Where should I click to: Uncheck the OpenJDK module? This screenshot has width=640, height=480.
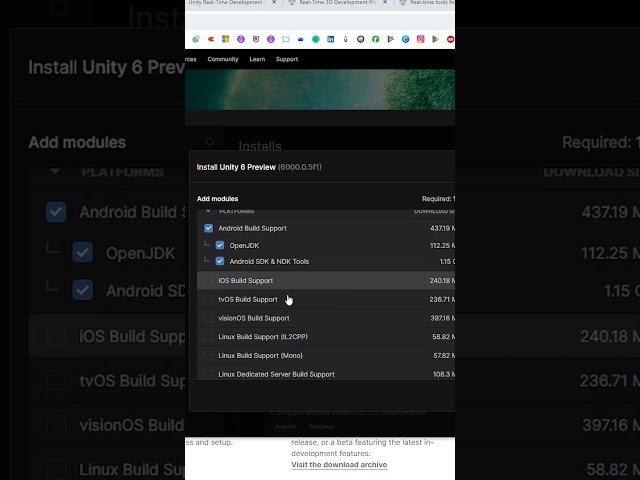coord(220,245)
